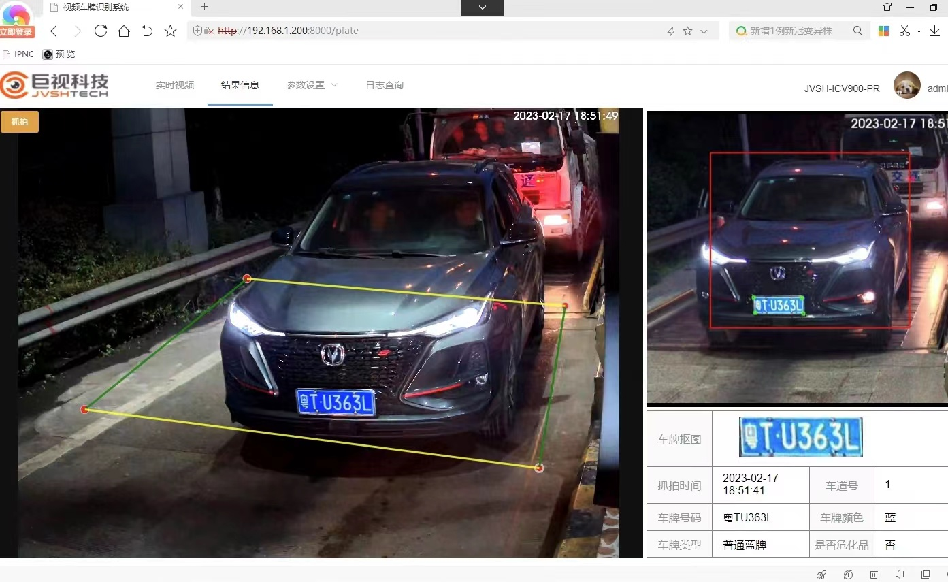Expand the 参数设置 settings menu

click(x=312, y=85)
